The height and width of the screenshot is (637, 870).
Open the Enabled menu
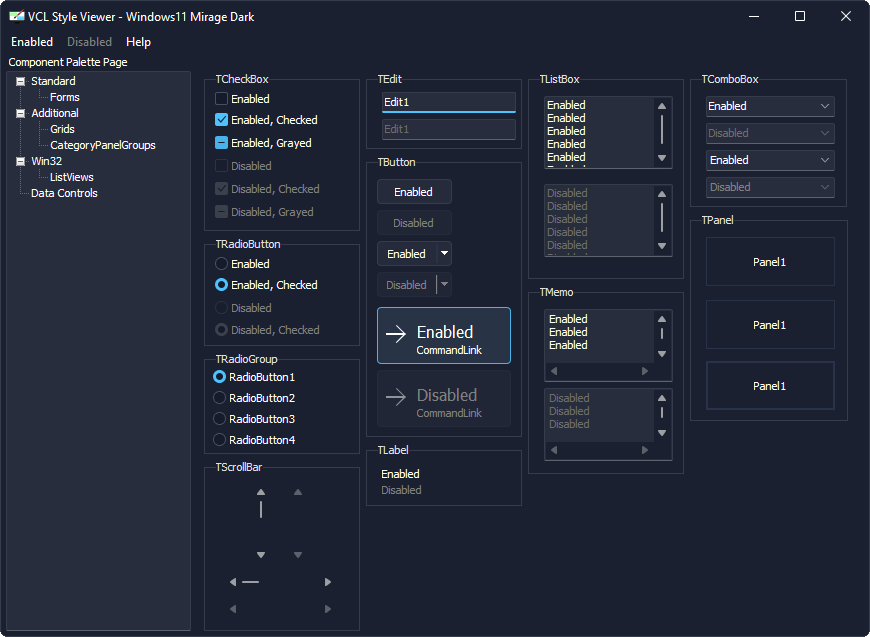[x=32, y=42]
